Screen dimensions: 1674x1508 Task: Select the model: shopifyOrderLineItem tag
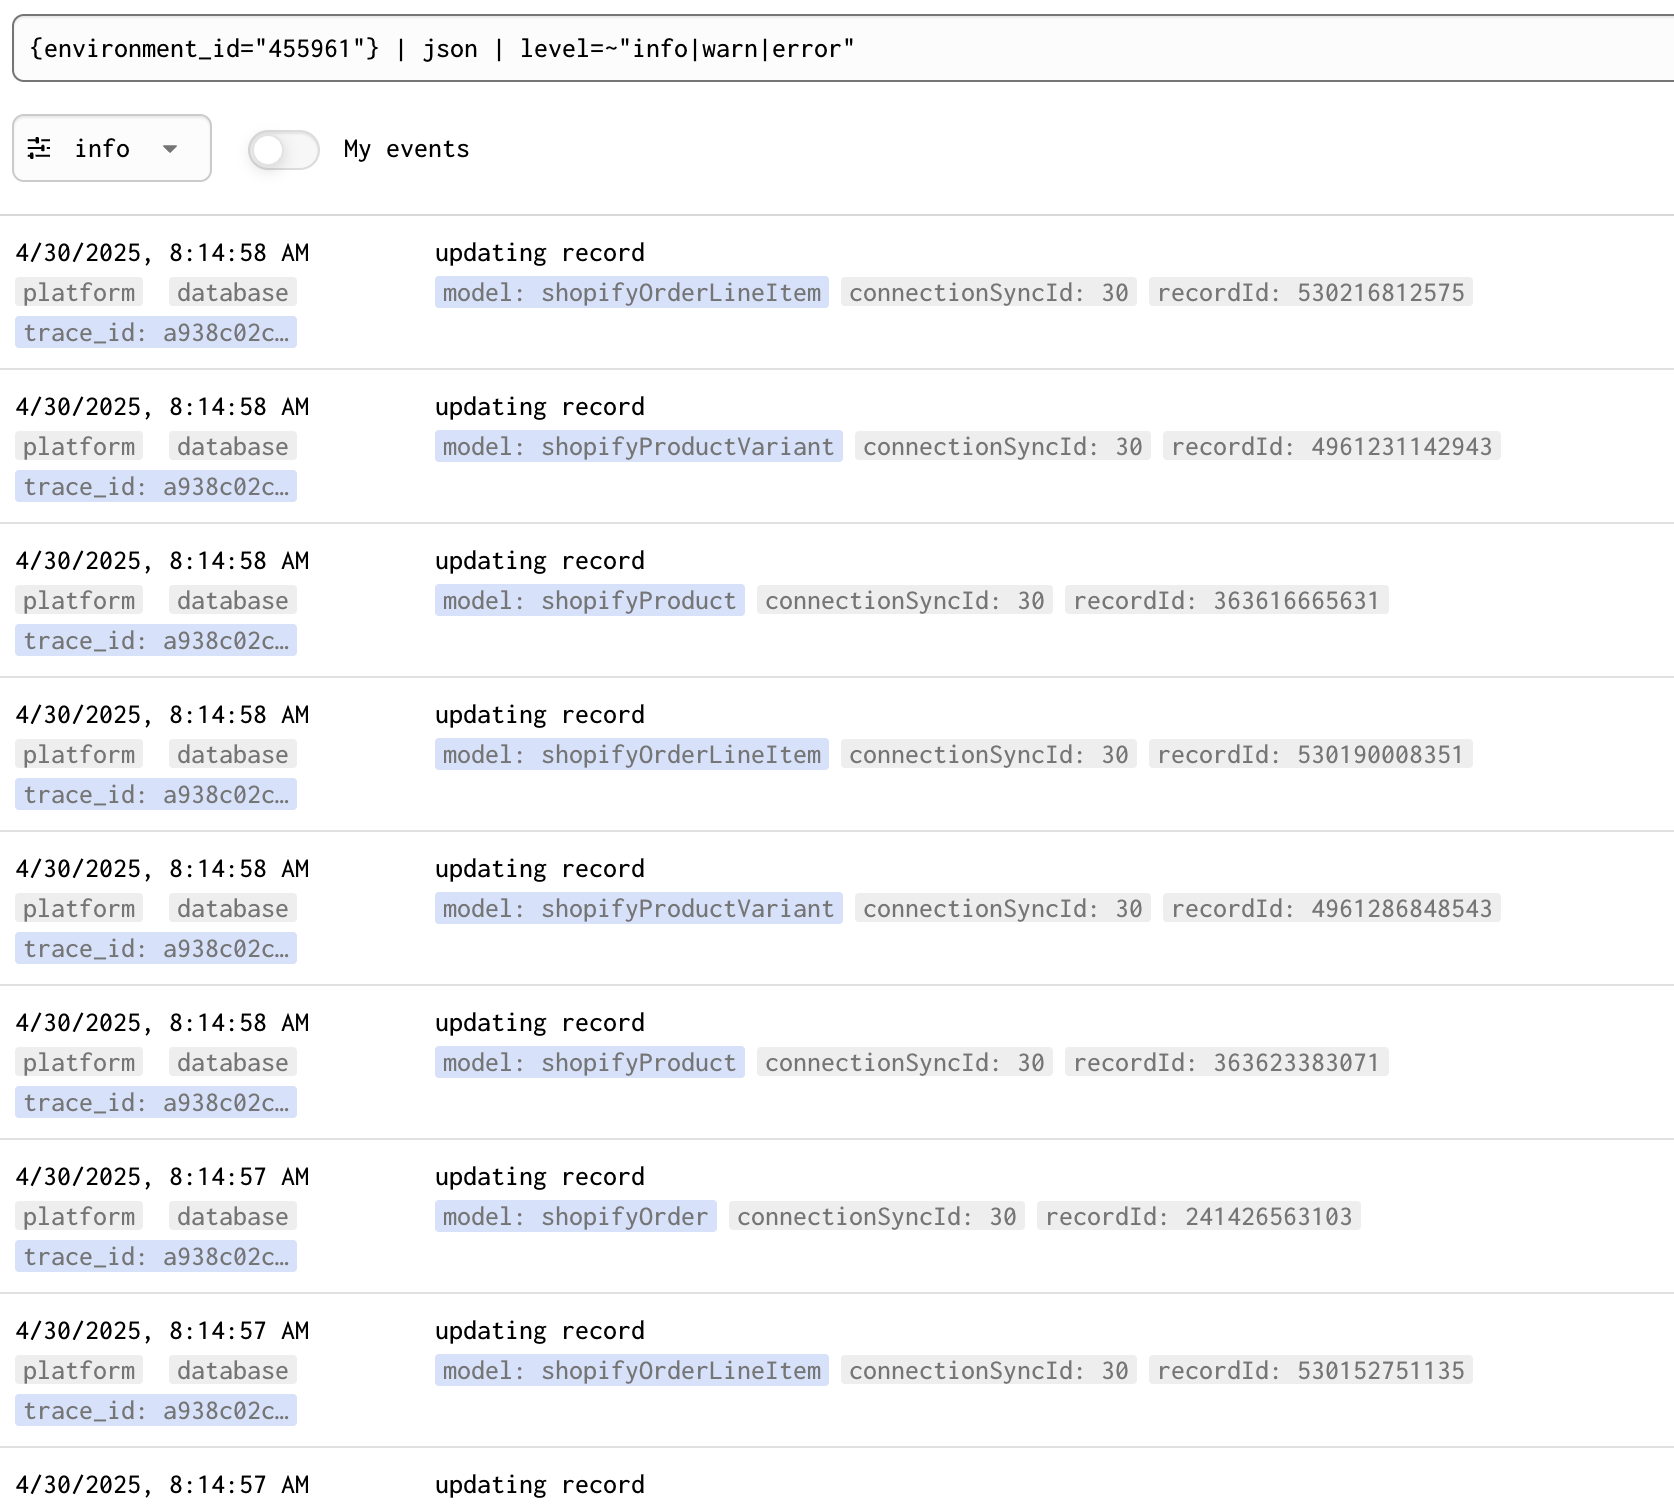pos(631,292)
